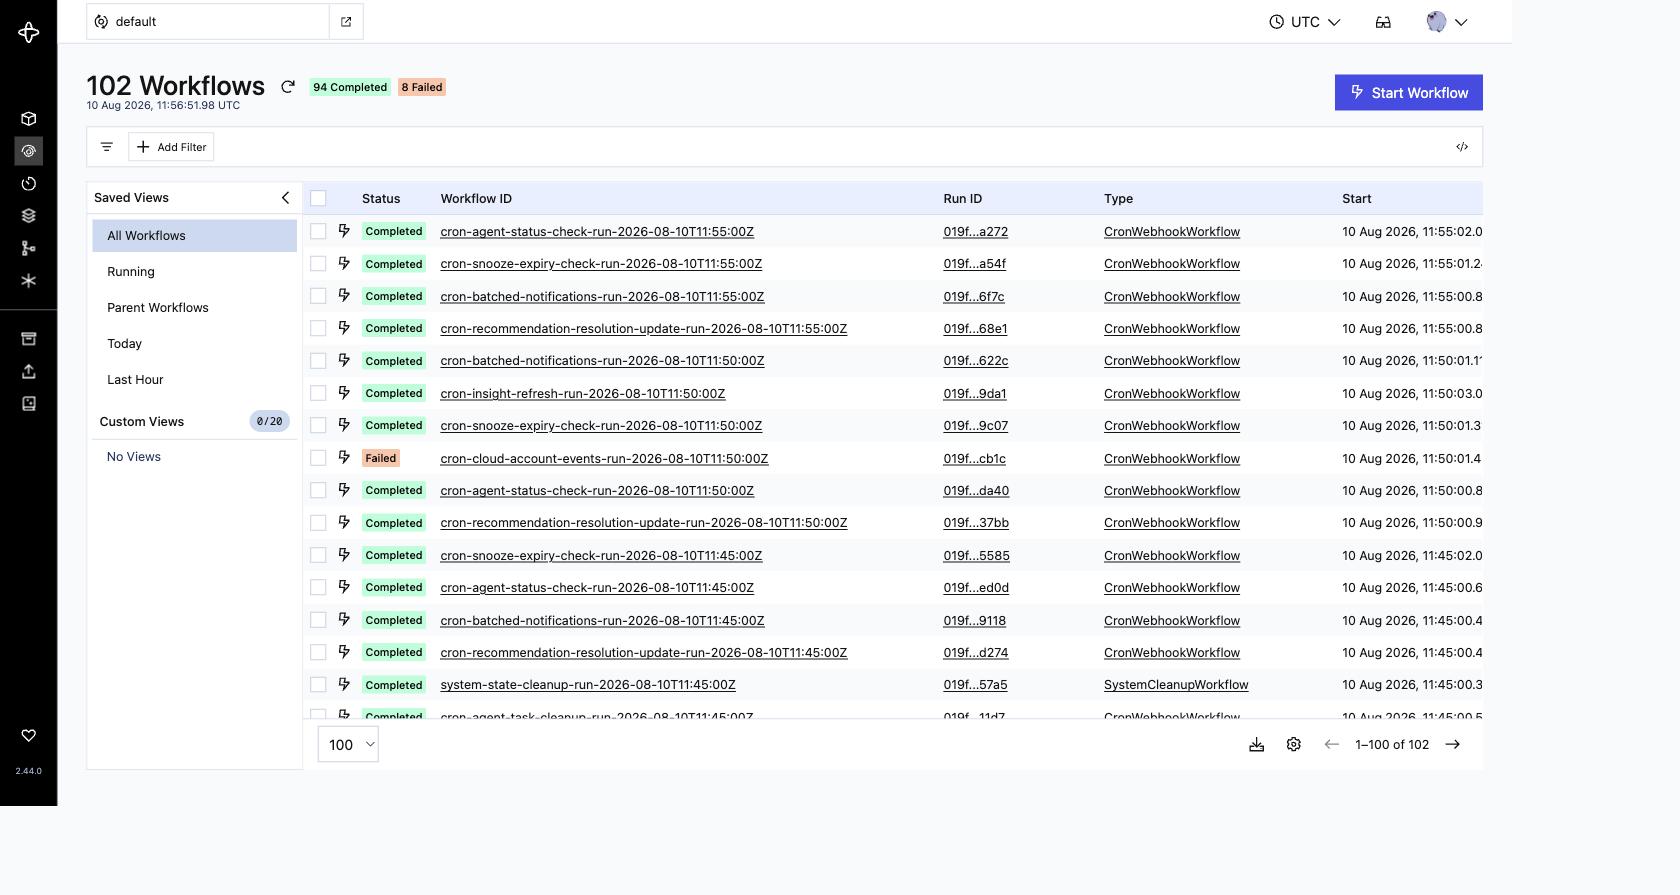1680x895 pixels.
Task: Click the Temporal logo icon
Action: click(x=29, y=32)
